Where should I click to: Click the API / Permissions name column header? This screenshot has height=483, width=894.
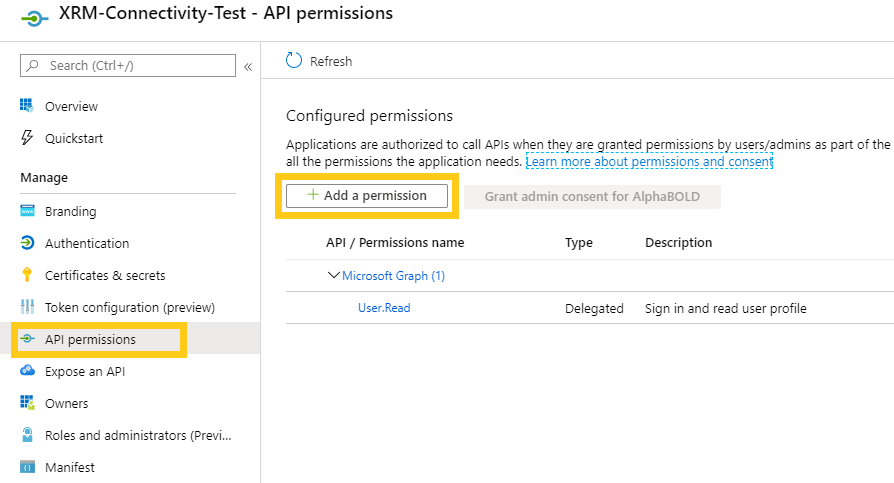coord(395,242)
